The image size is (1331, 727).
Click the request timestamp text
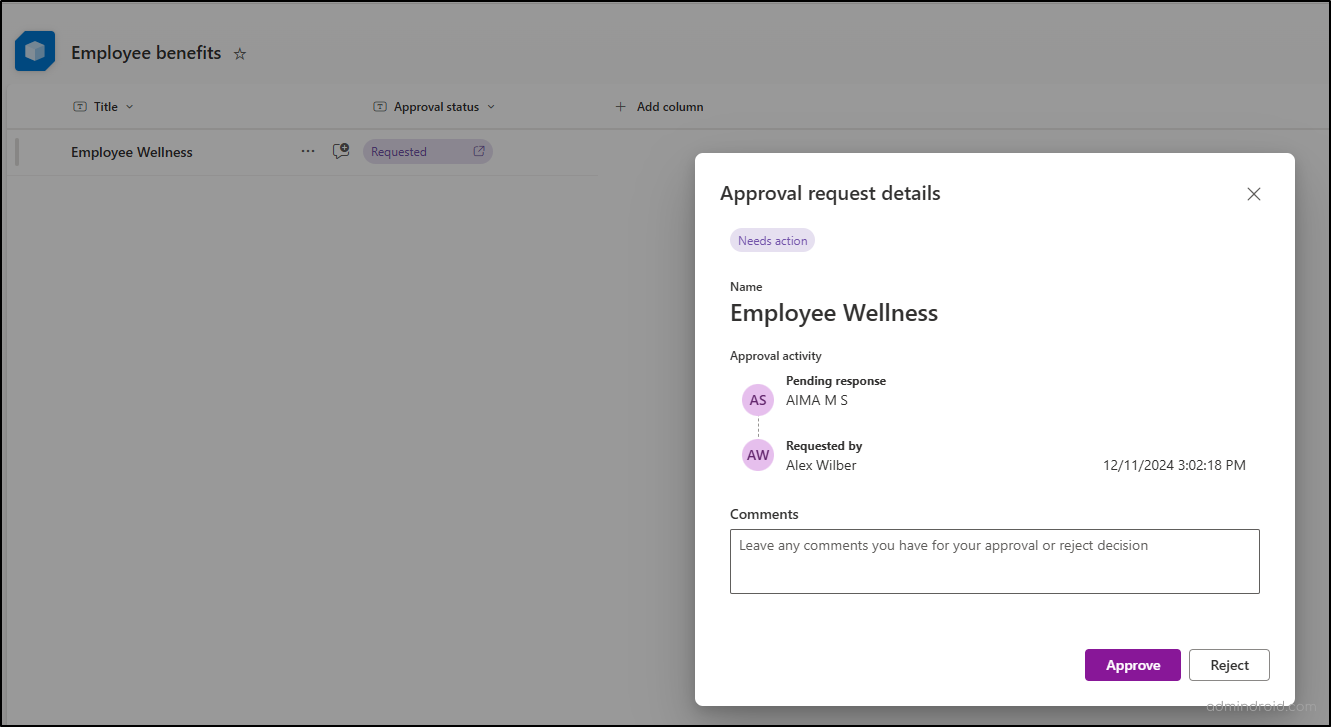(x=1174, y=464)
